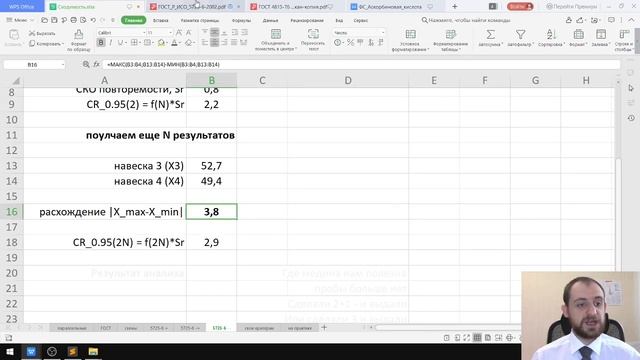Viewport: 640px width, 360px height.
Task: Click cell with value 52,7
Action: tap(211, 166)
